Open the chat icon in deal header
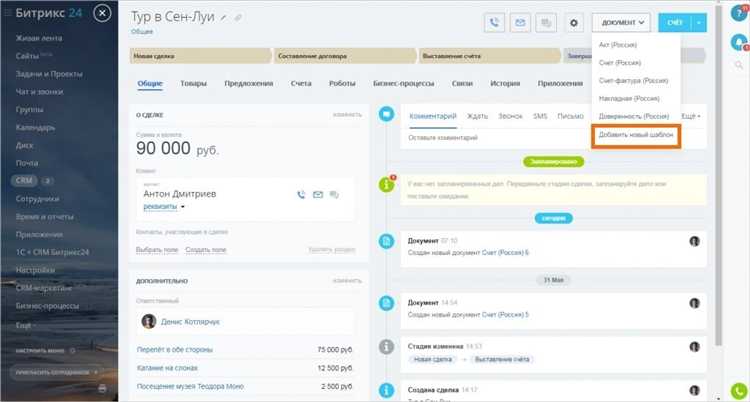The width and height of the screenshot is (750, 402). (546, 21)
